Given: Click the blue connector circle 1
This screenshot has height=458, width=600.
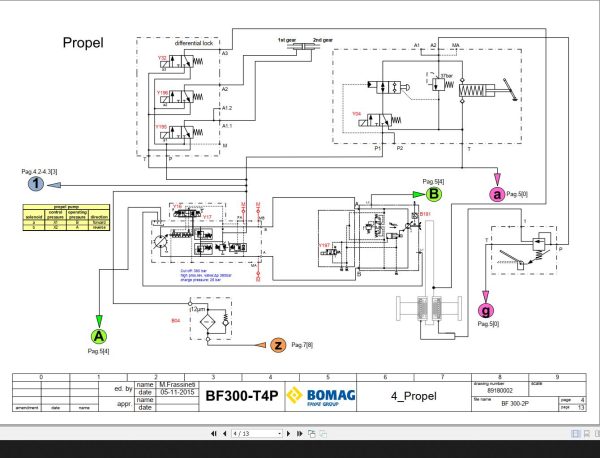Looking at the screenshot, I should click(36, 184).
